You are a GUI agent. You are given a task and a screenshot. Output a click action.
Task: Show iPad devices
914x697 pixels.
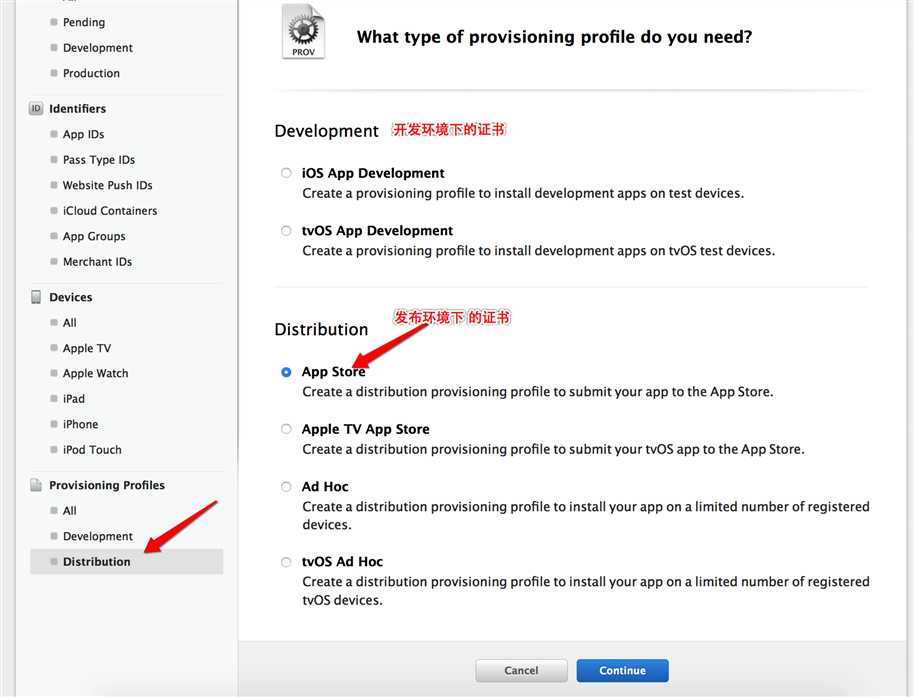coord(73,399)
